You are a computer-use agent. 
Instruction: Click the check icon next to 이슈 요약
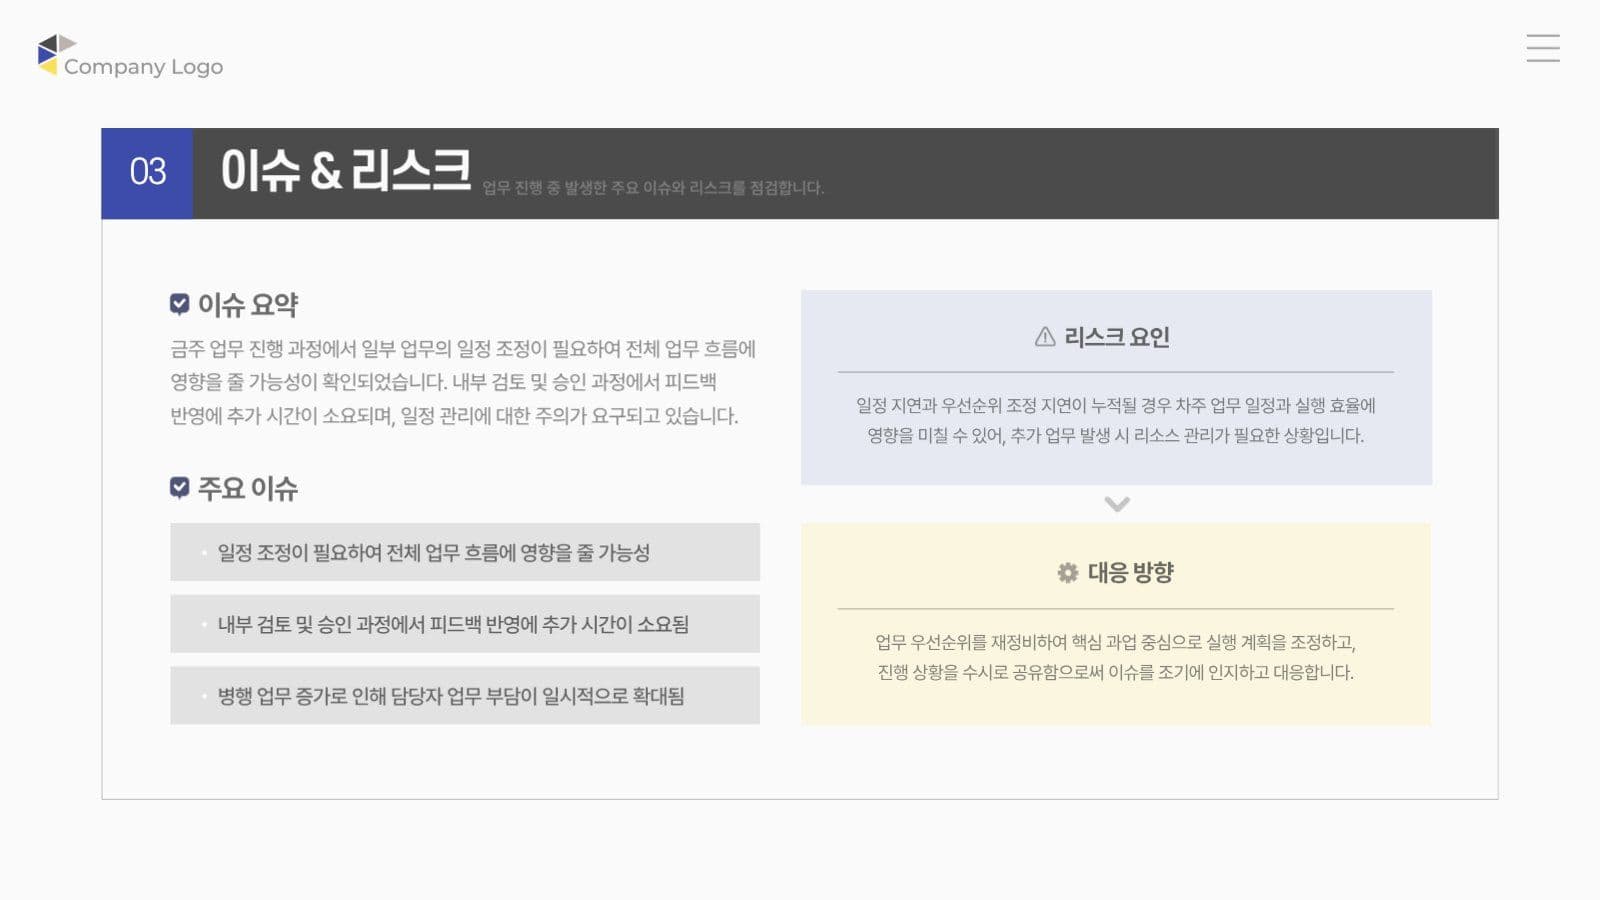(x=179, y=304)
